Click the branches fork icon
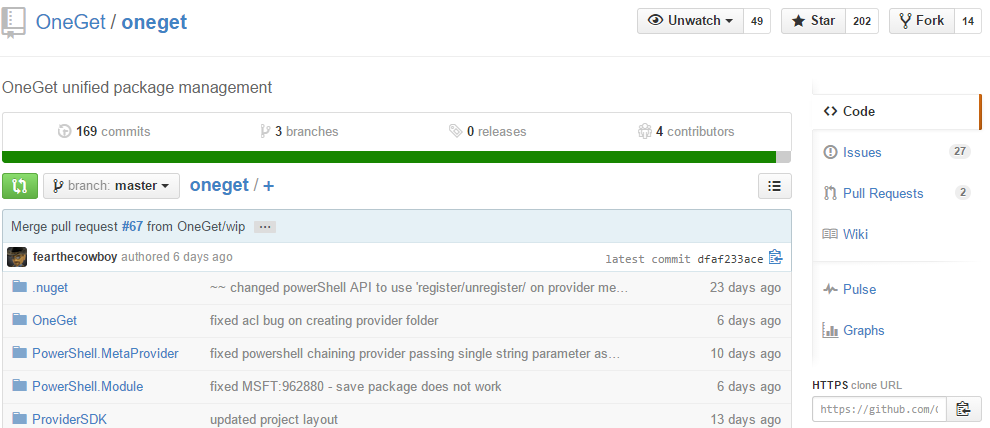Viewport: 990px width, 428px height. (266, 131)
